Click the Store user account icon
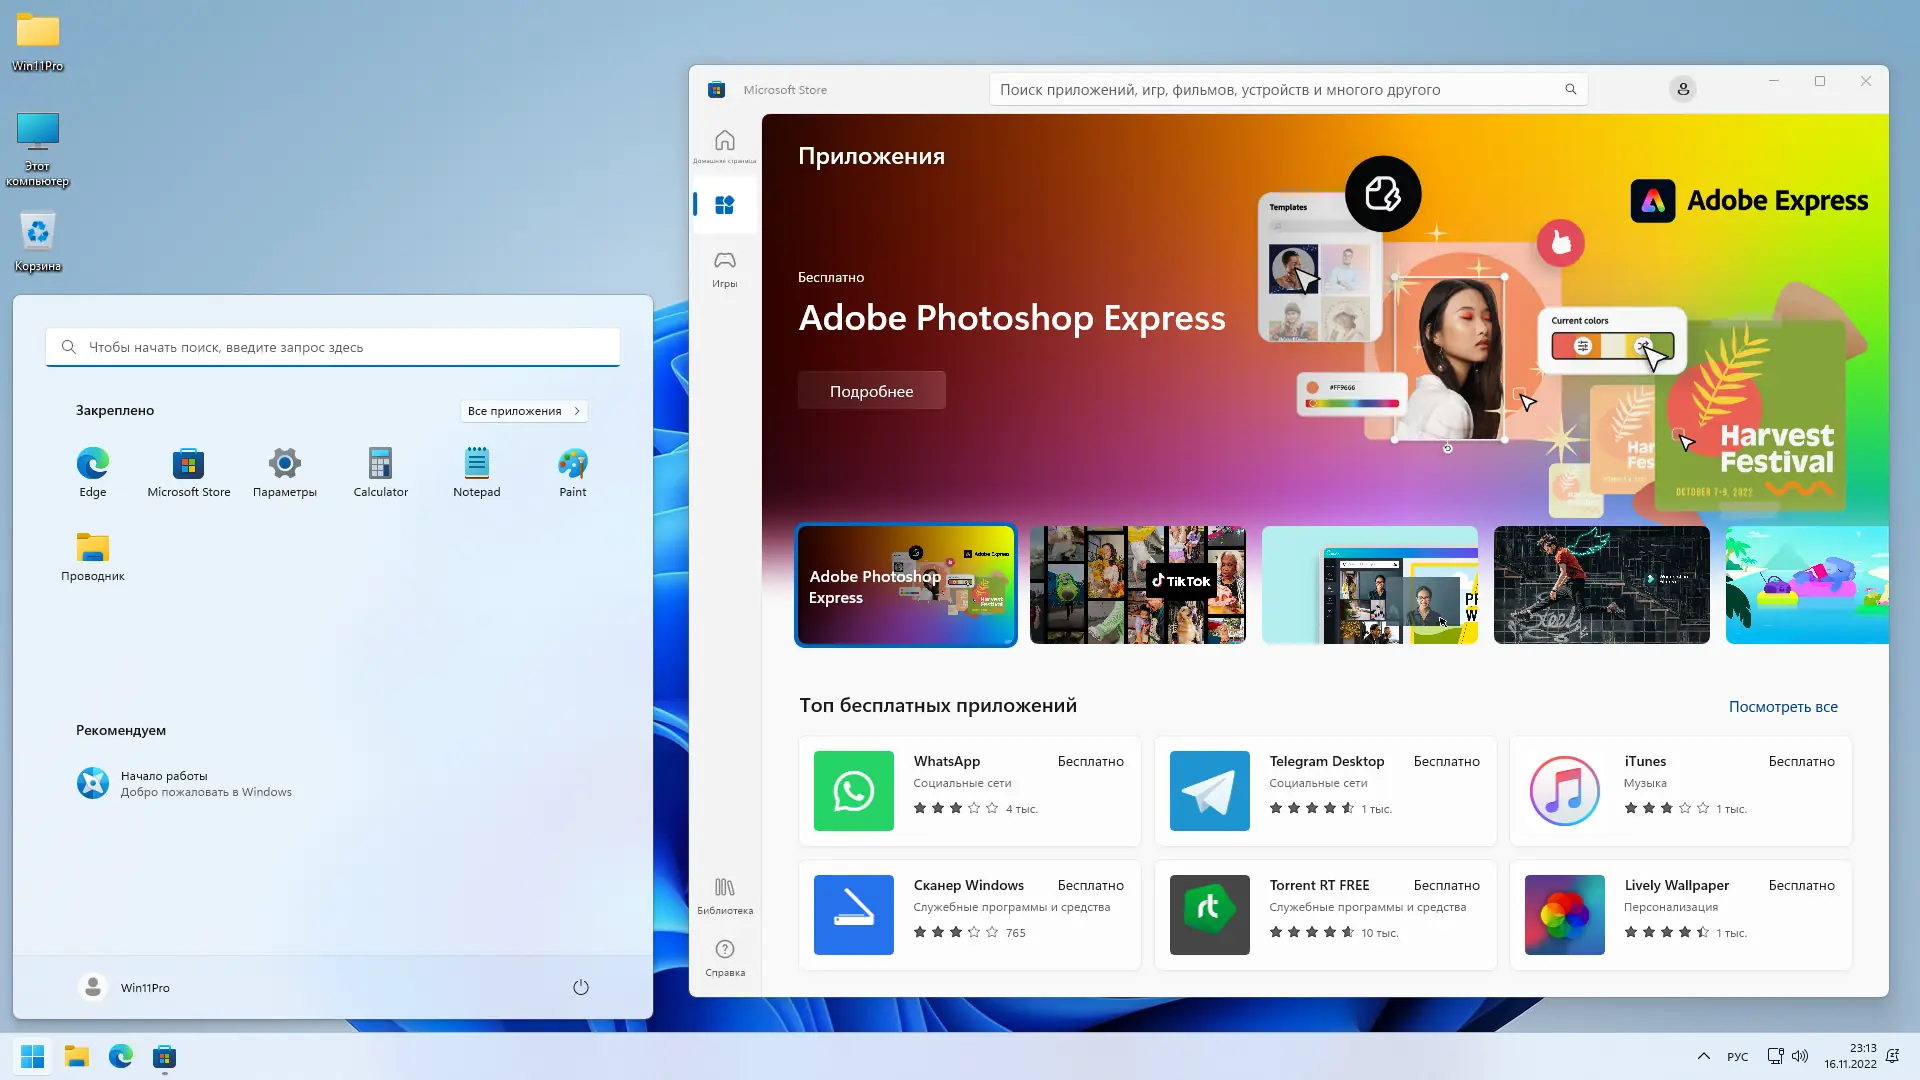This screenshot has height=1080, width=1920. pos(1683,90)
